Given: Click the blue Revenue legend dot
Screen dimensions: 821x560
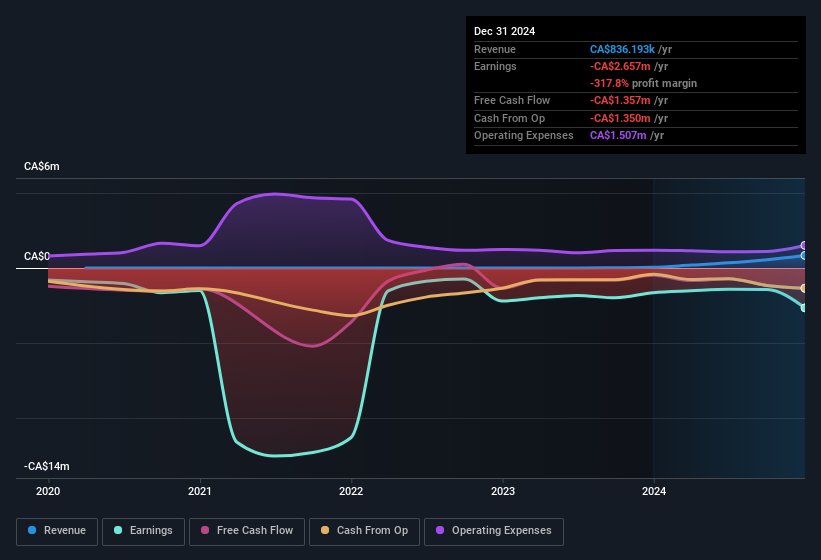Looking at the screenshot, I should coord(32,530).
